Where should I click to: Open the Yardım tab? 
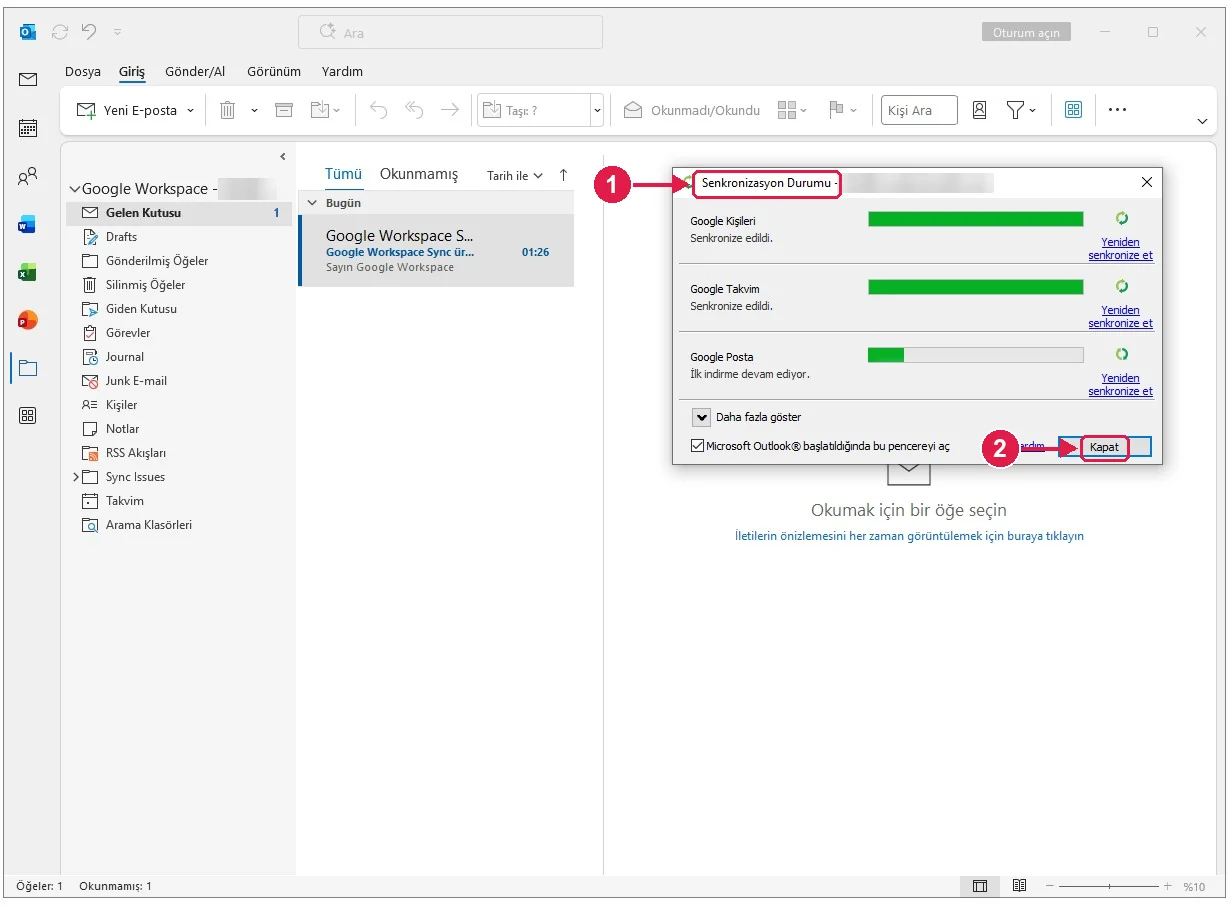(x=342, y=72)
